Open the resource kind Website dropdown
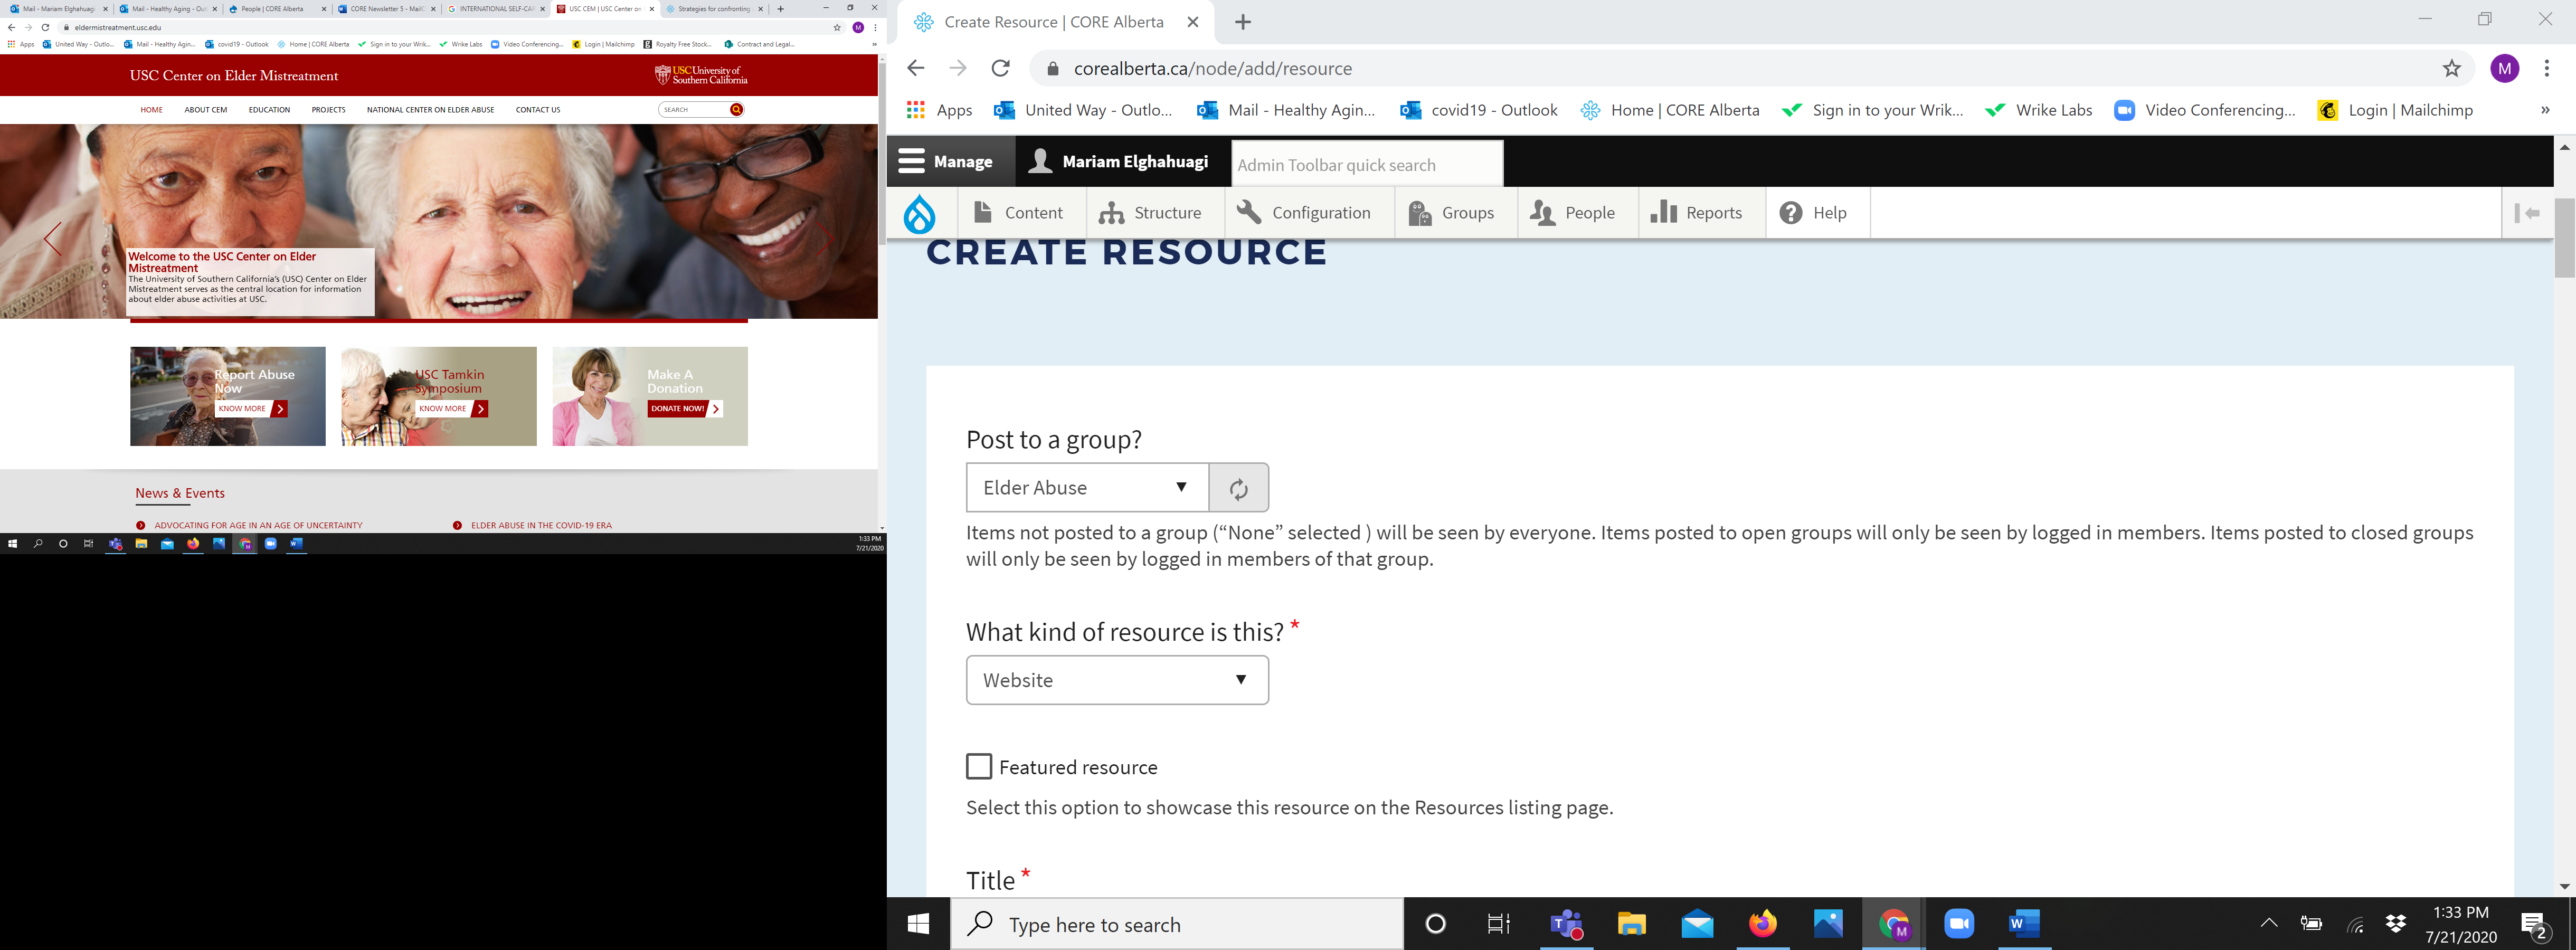Screen dimensions: 2576x950 (1116, 680)
